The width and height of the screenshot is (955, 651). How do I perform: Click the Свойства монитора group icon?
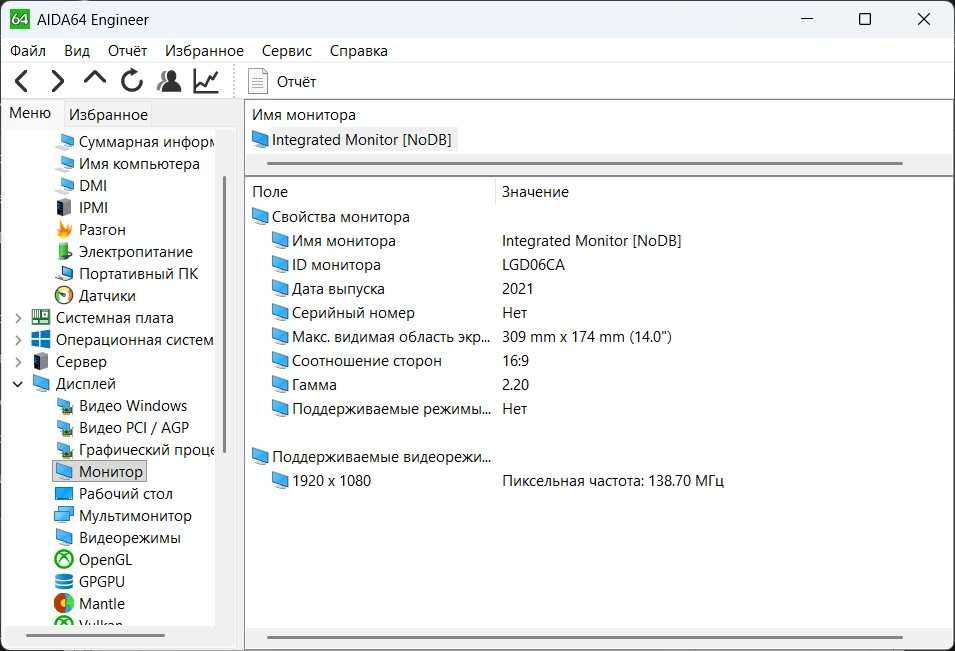coord(260,216)
